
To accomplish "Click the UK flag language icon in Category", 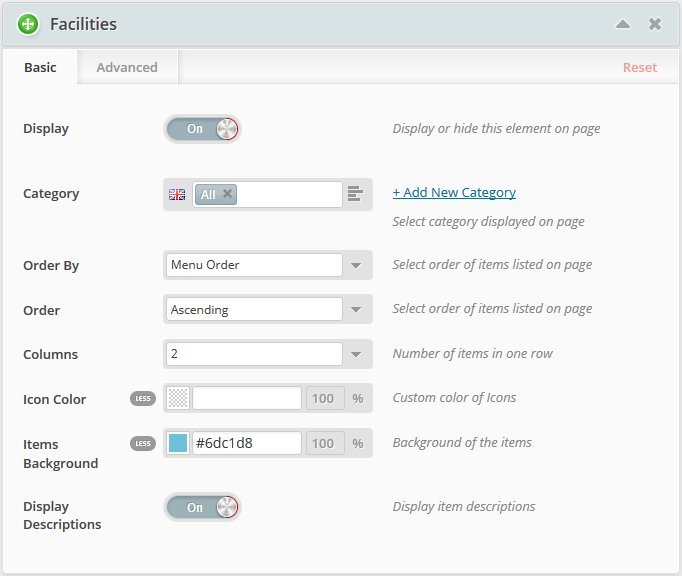I will pos(177,194).
